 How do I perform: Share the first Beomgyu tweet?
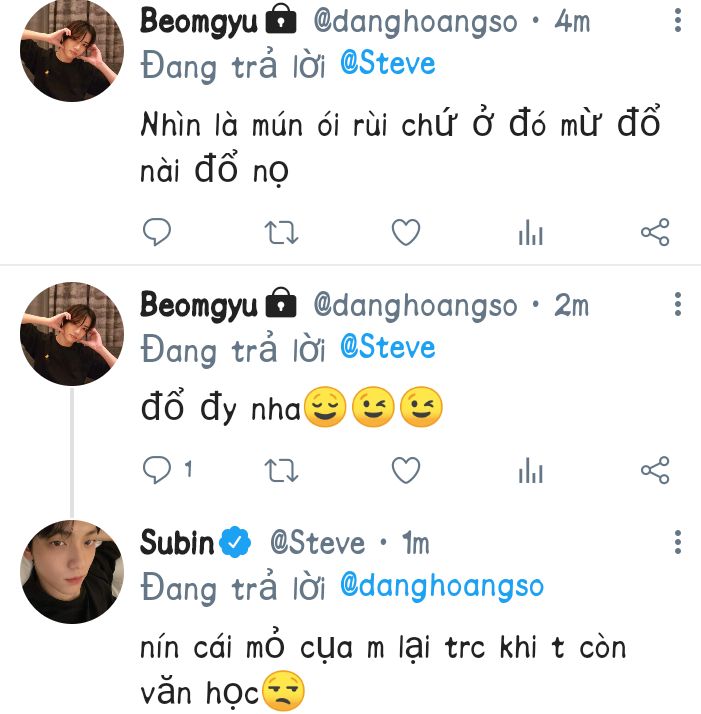(x=654, y=233)
